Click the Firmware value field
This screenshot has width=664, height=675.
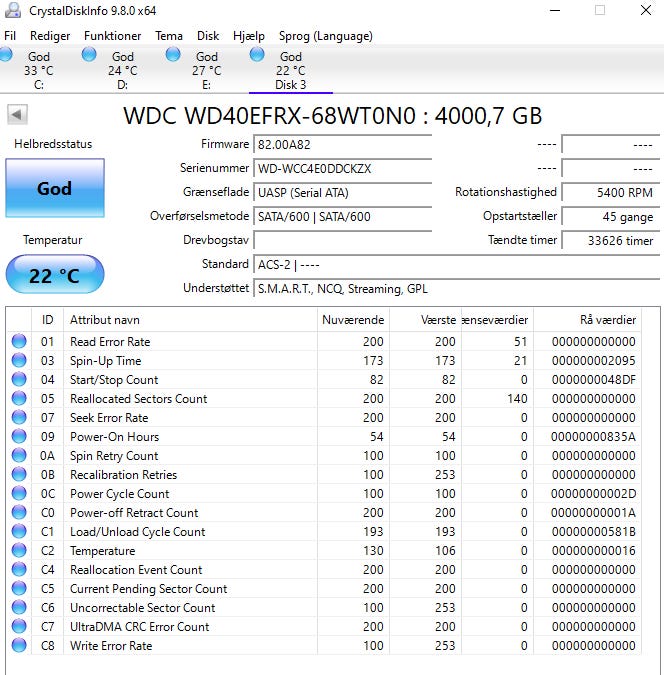(x=342, y=144)
